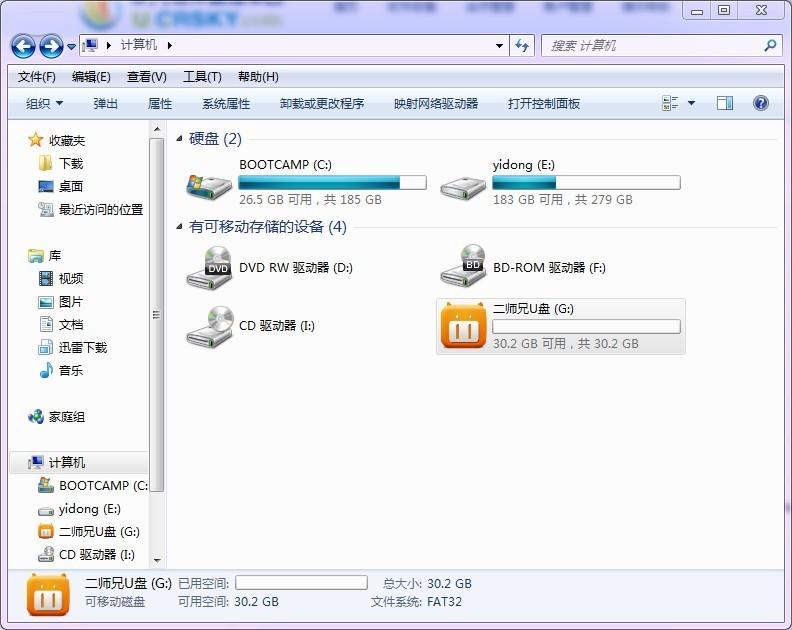Select 收藏夹 in navigation pane

57,140
